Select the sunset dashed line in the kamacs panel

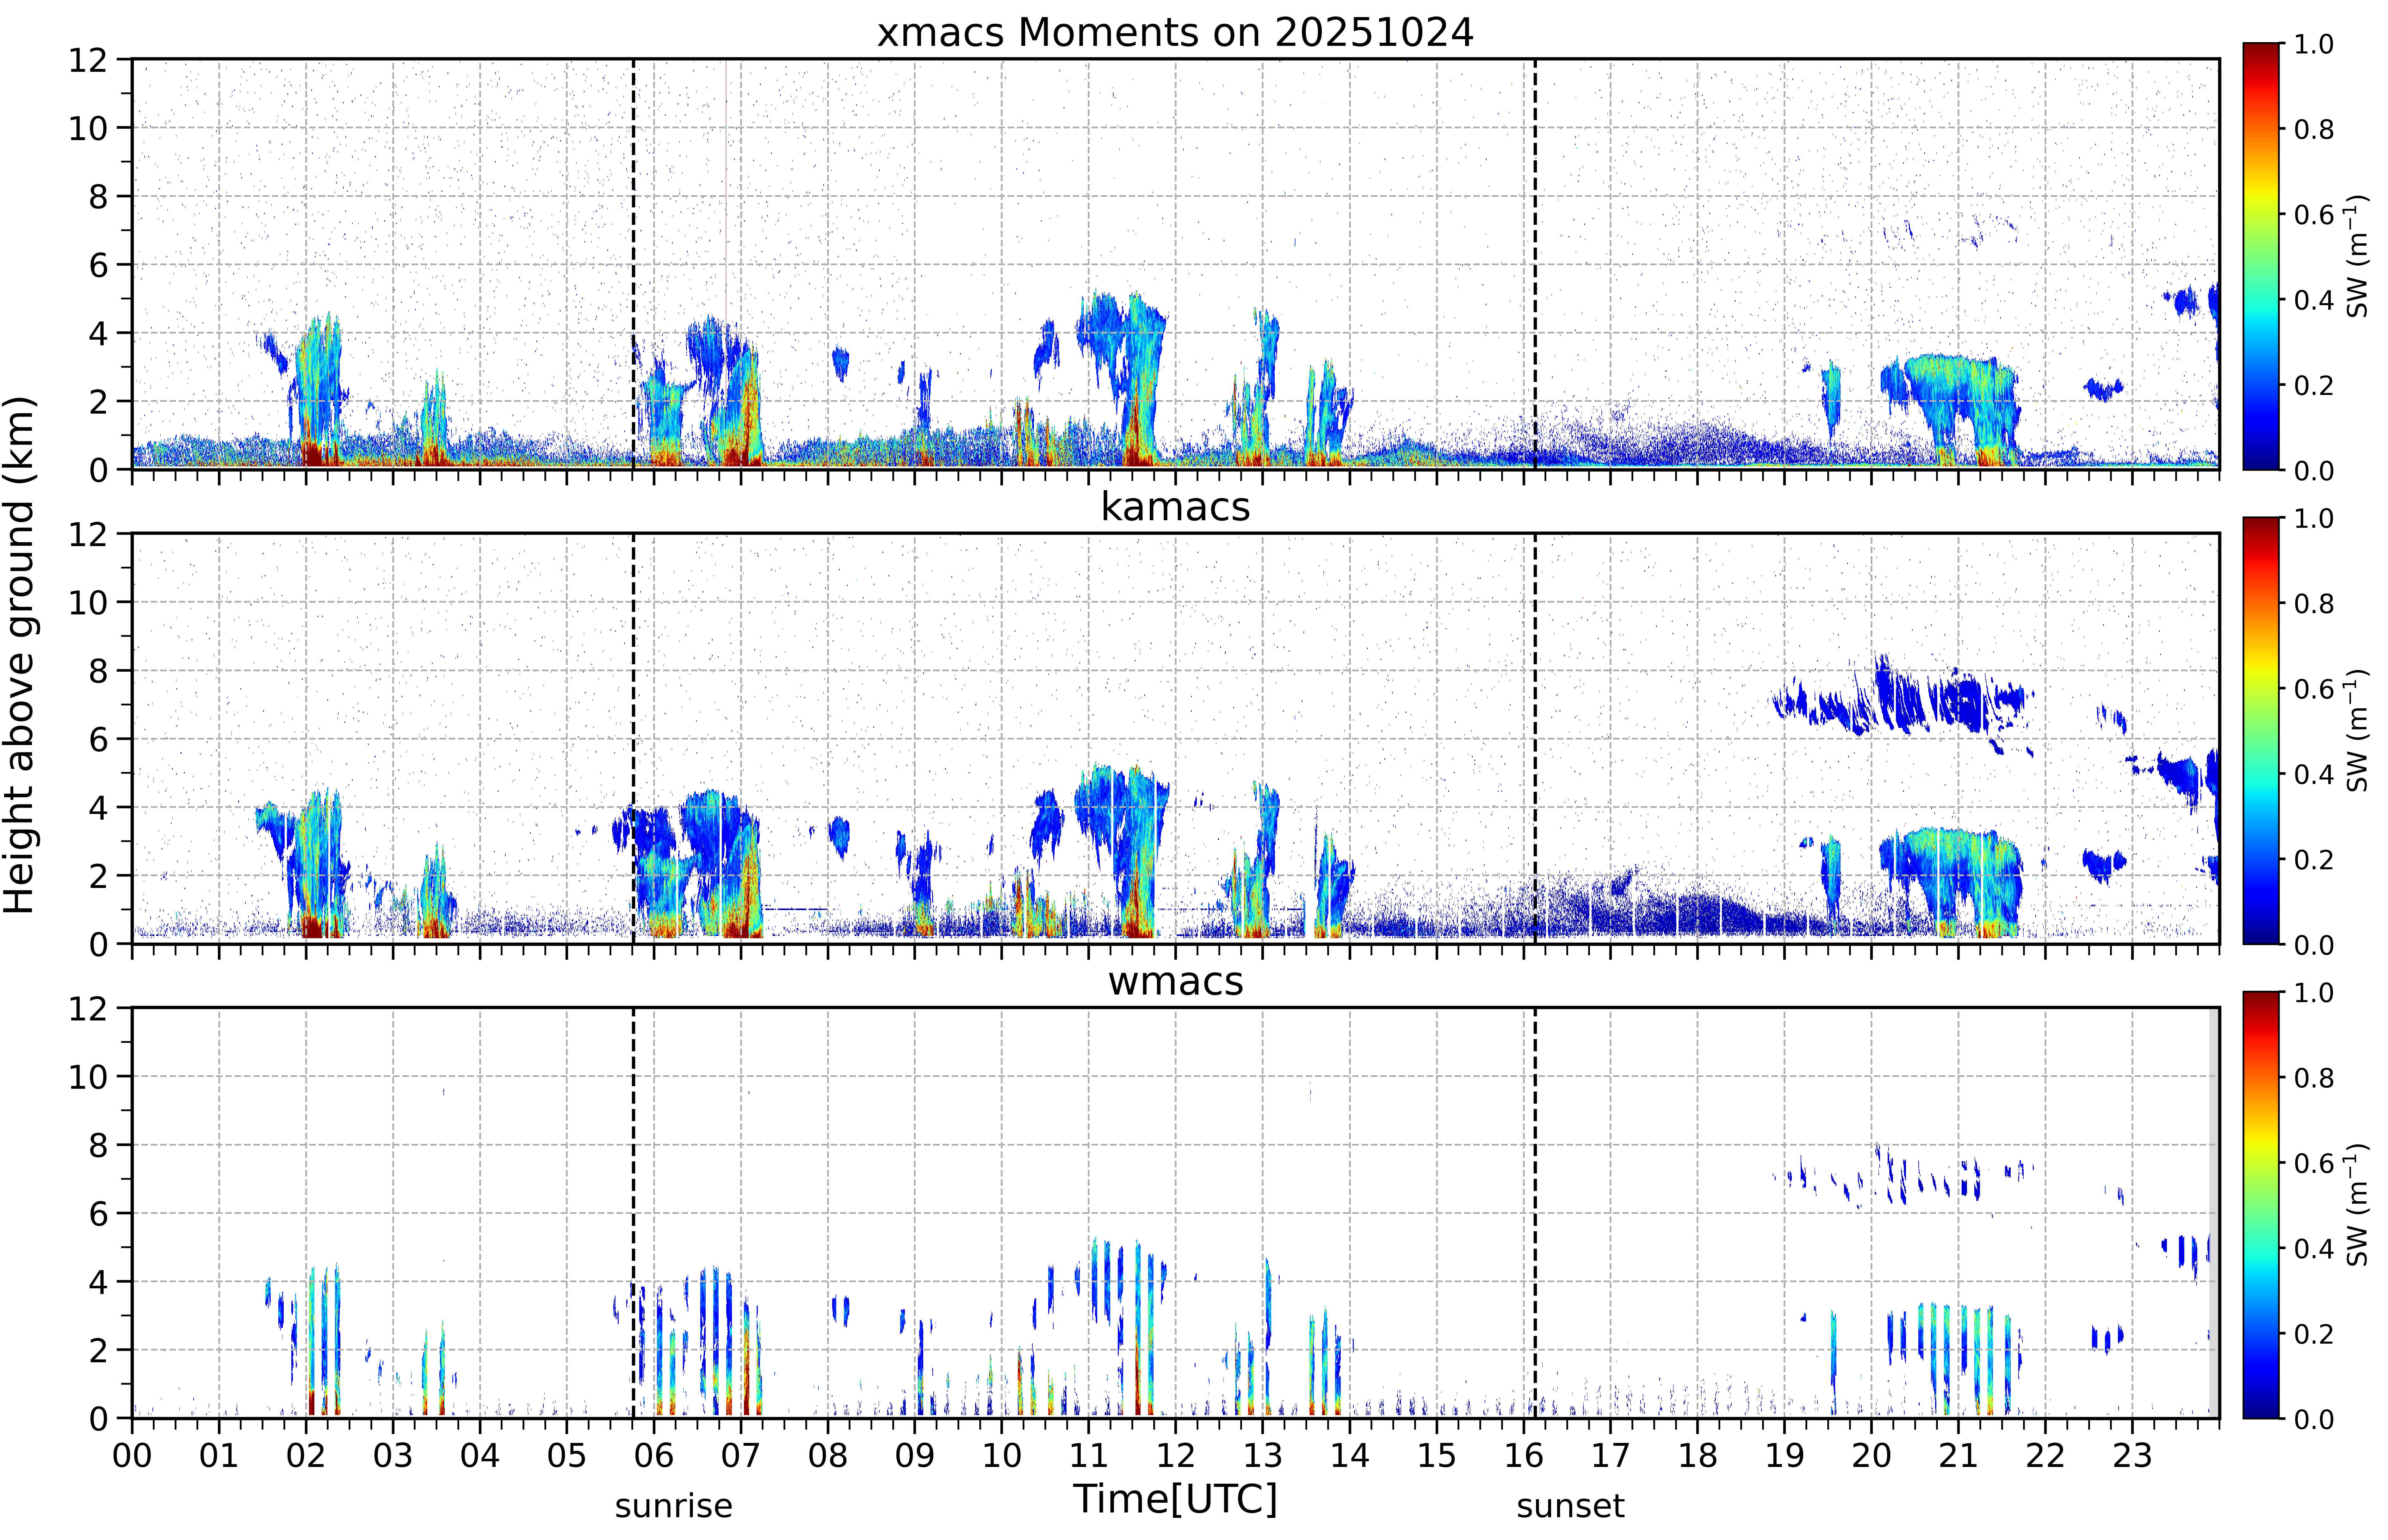point(1535,738)
